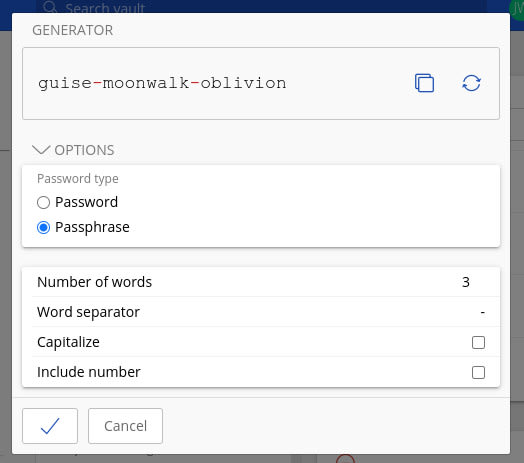
Task: Click the Capitalize row label
Action: click(68, 342)
